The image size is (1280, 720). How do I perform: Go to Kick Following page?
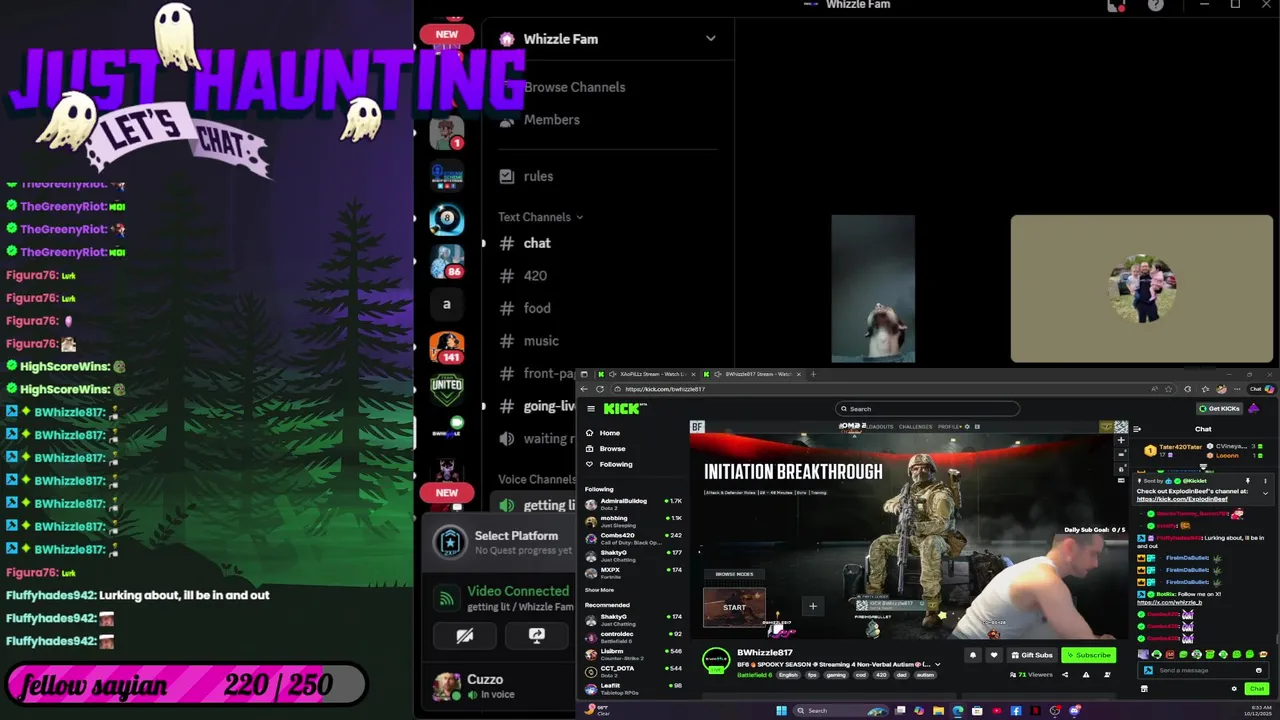click(x=615, y=464)
